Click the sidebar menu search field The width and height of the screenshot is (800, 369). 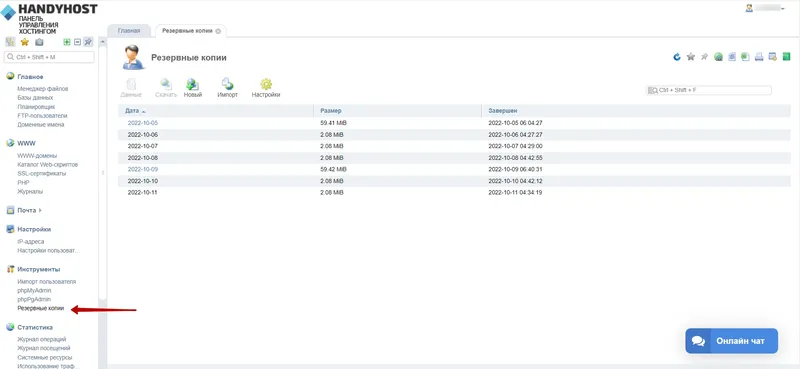click(x=49, y=57)
